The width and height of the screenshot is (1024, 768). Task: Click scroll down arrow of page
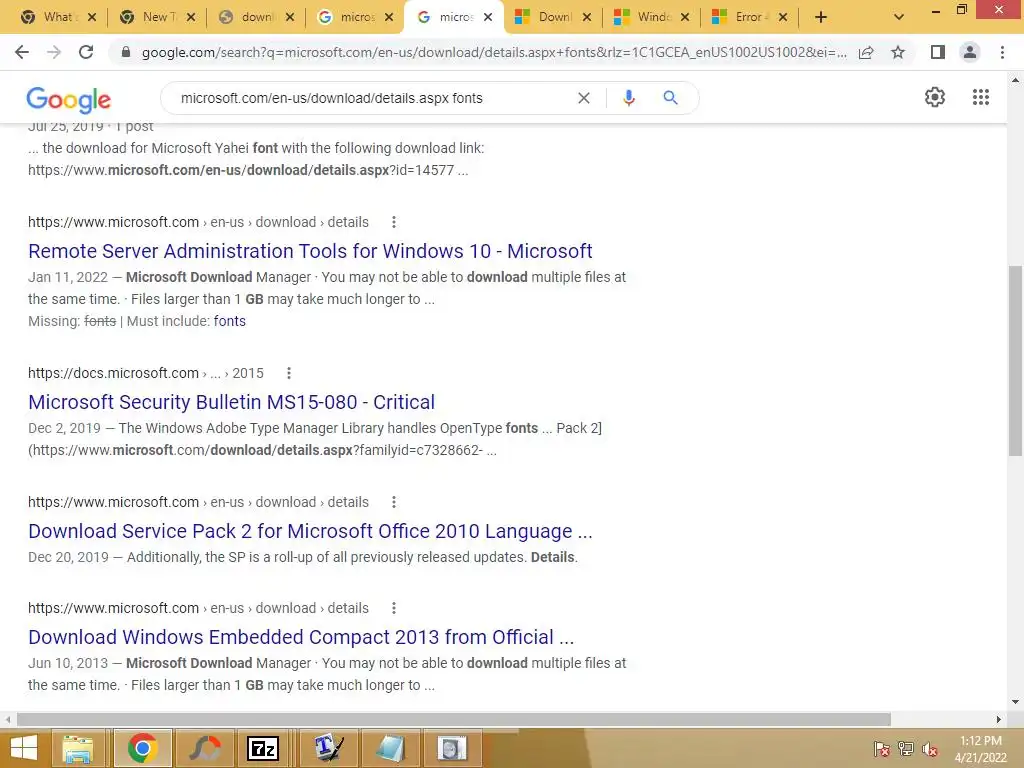[1015, 702]
